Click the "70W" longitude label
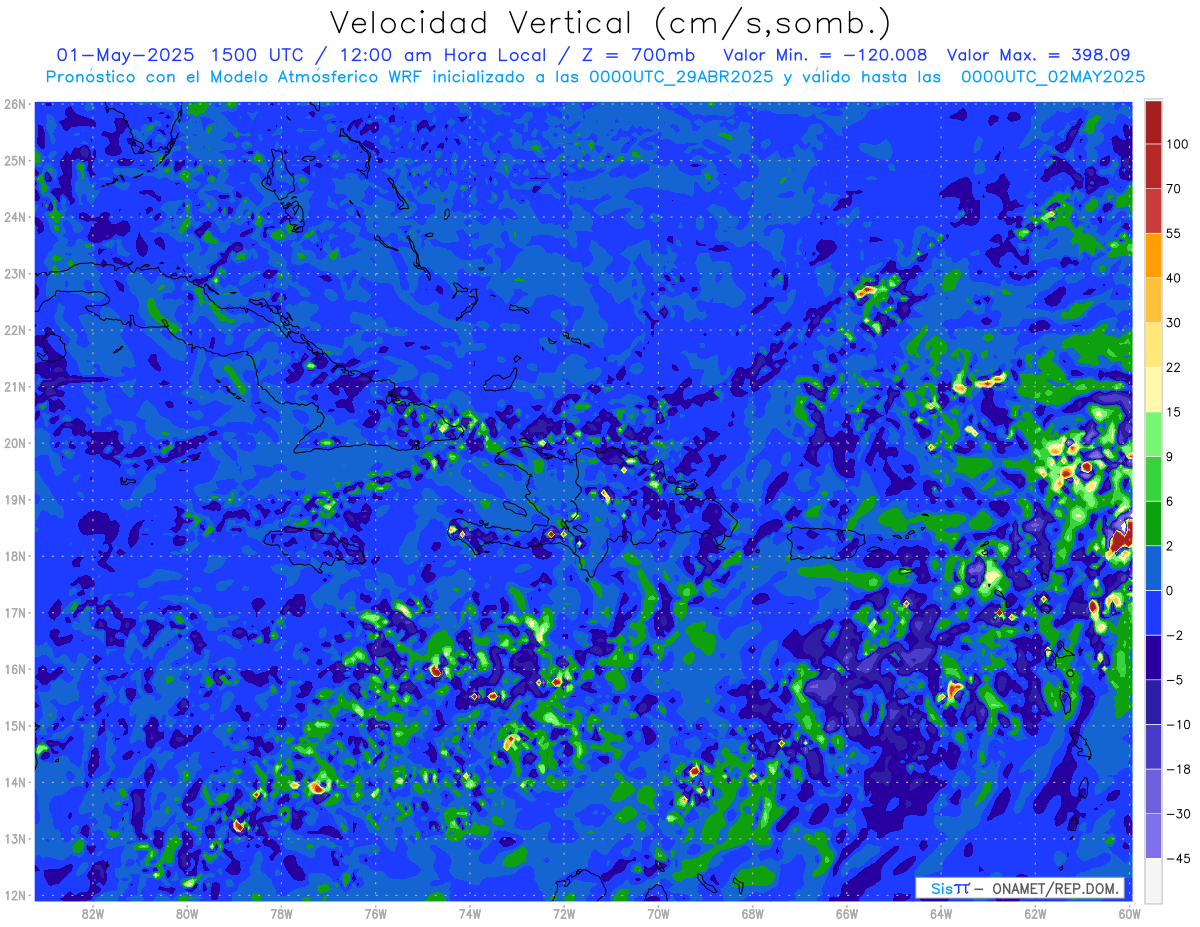 coord(658,913)
